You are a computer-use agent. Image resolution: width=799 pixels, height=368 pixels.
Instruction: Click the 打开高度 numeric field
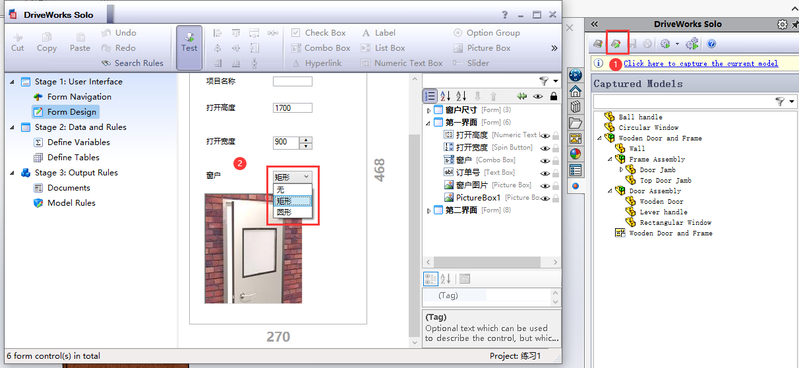pos(292,108)
